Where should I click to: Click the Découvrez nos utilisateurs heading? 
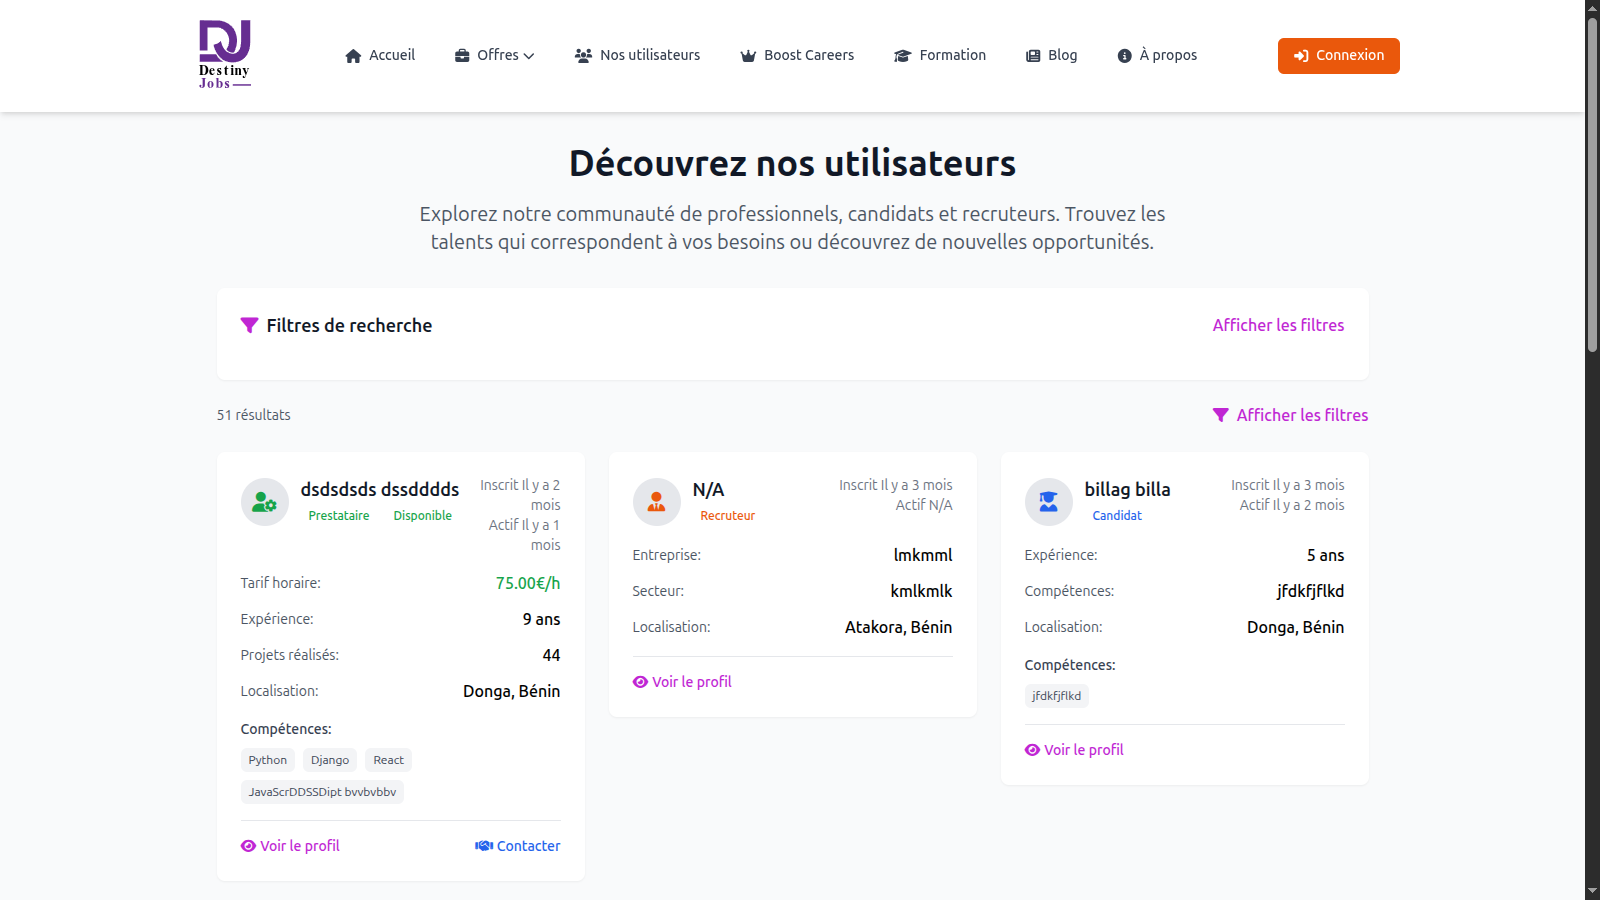pos(793,163)
